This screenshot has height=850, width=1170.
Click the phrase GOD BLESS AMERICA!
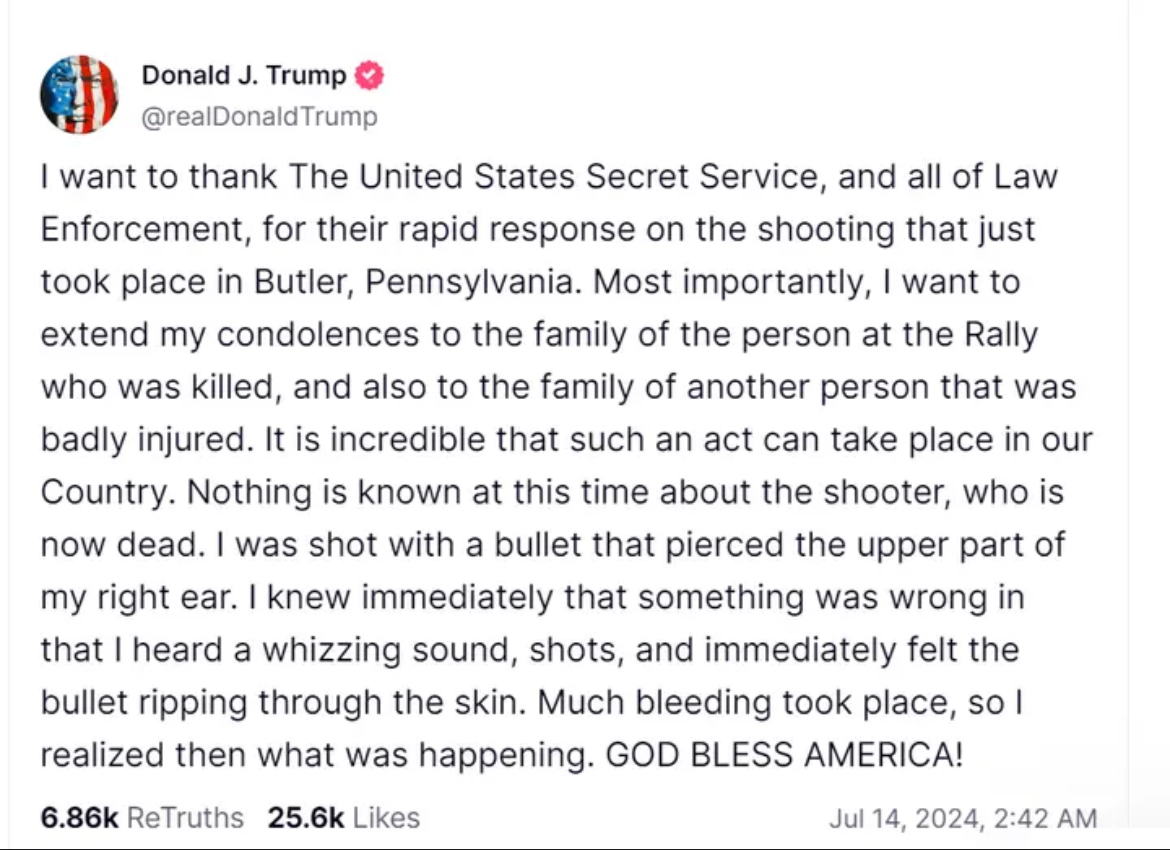point(784,754)
